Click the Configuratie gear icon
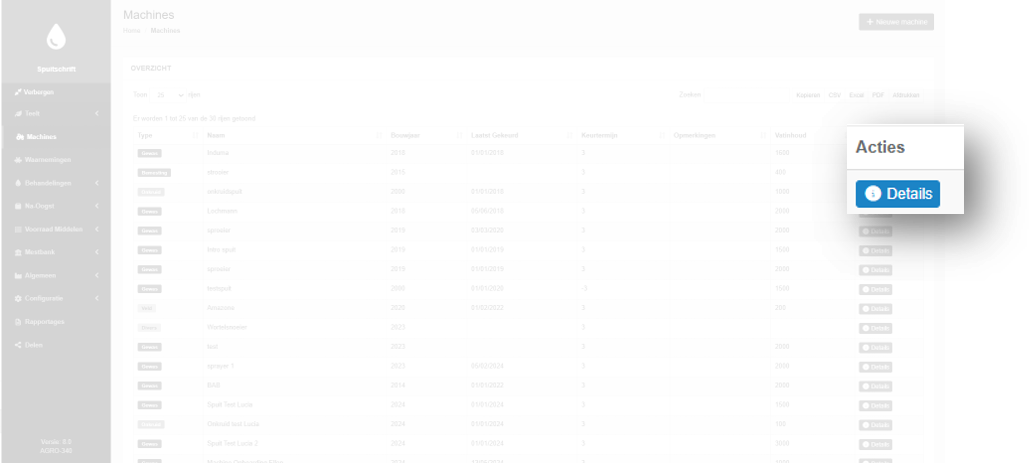 point(18,298)
